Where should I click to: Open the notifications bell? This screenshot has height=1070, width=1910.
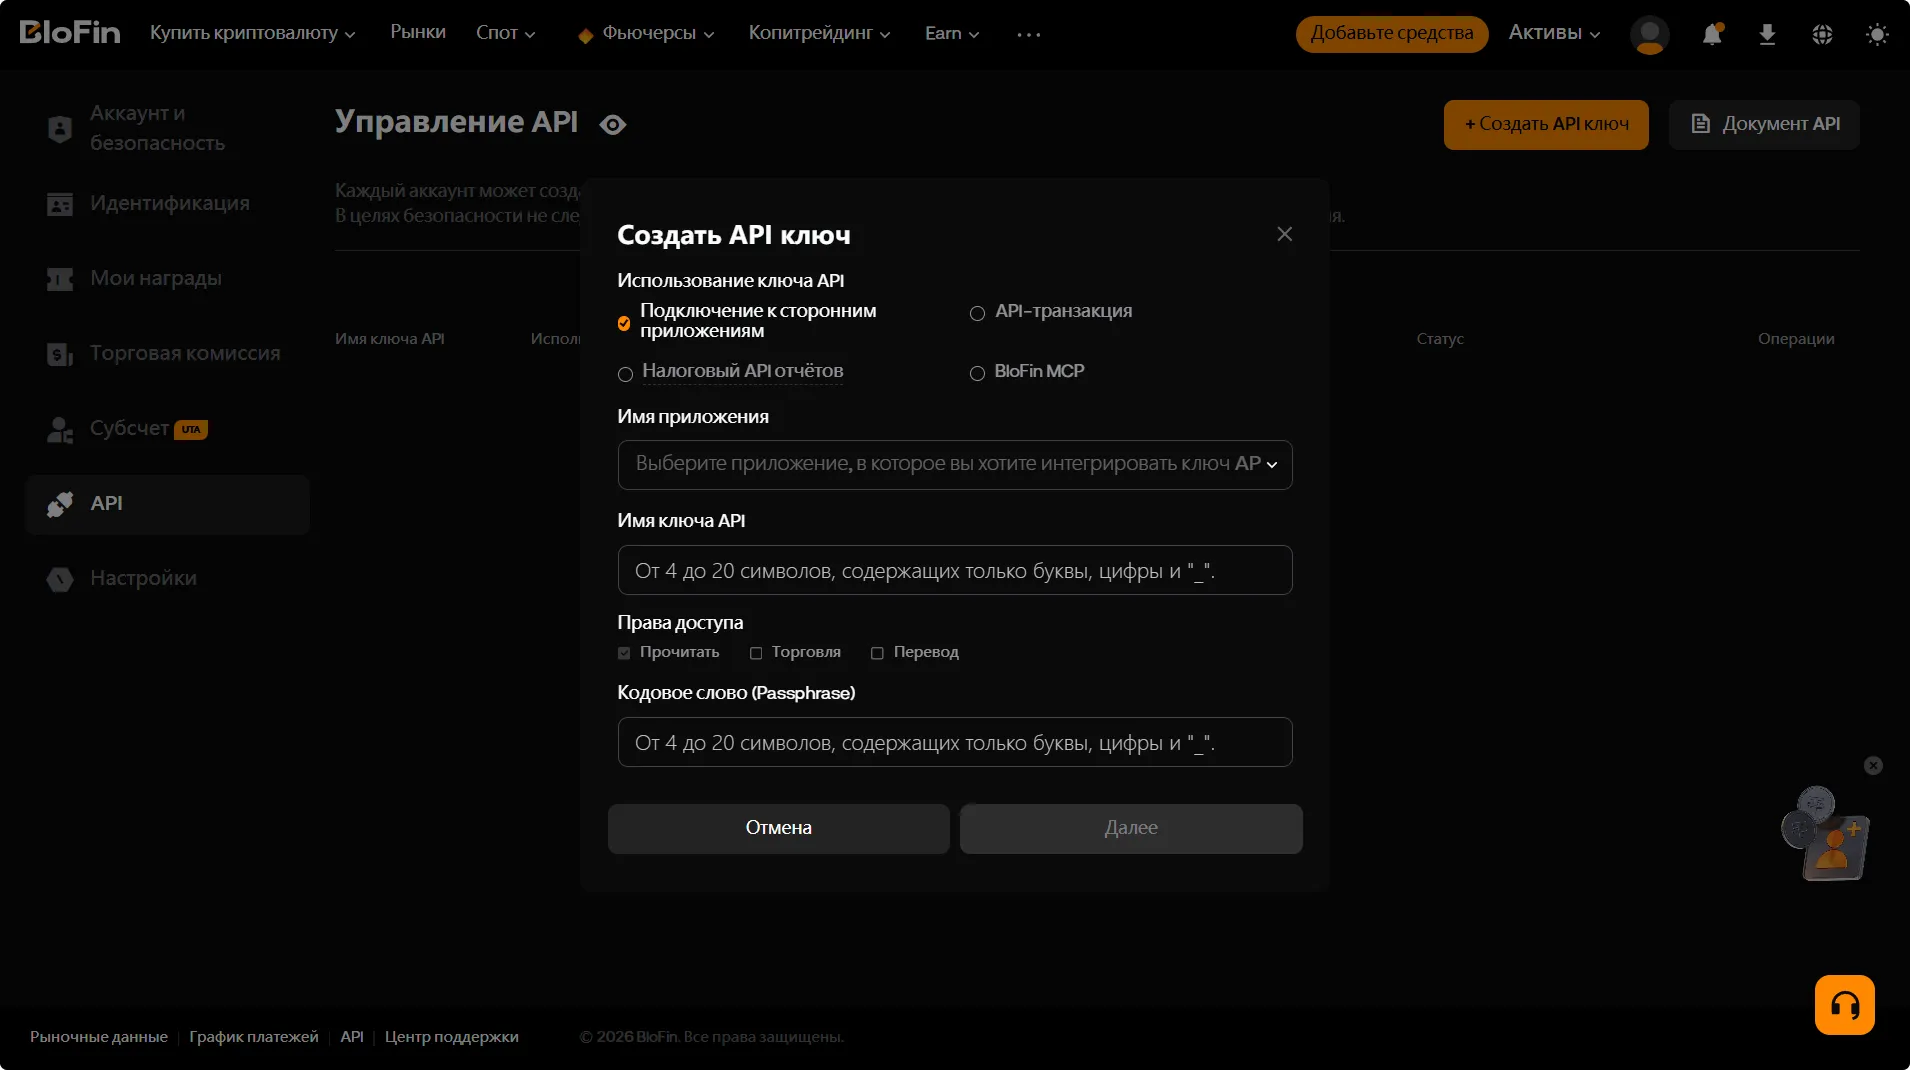click(x=1712, y=34)
